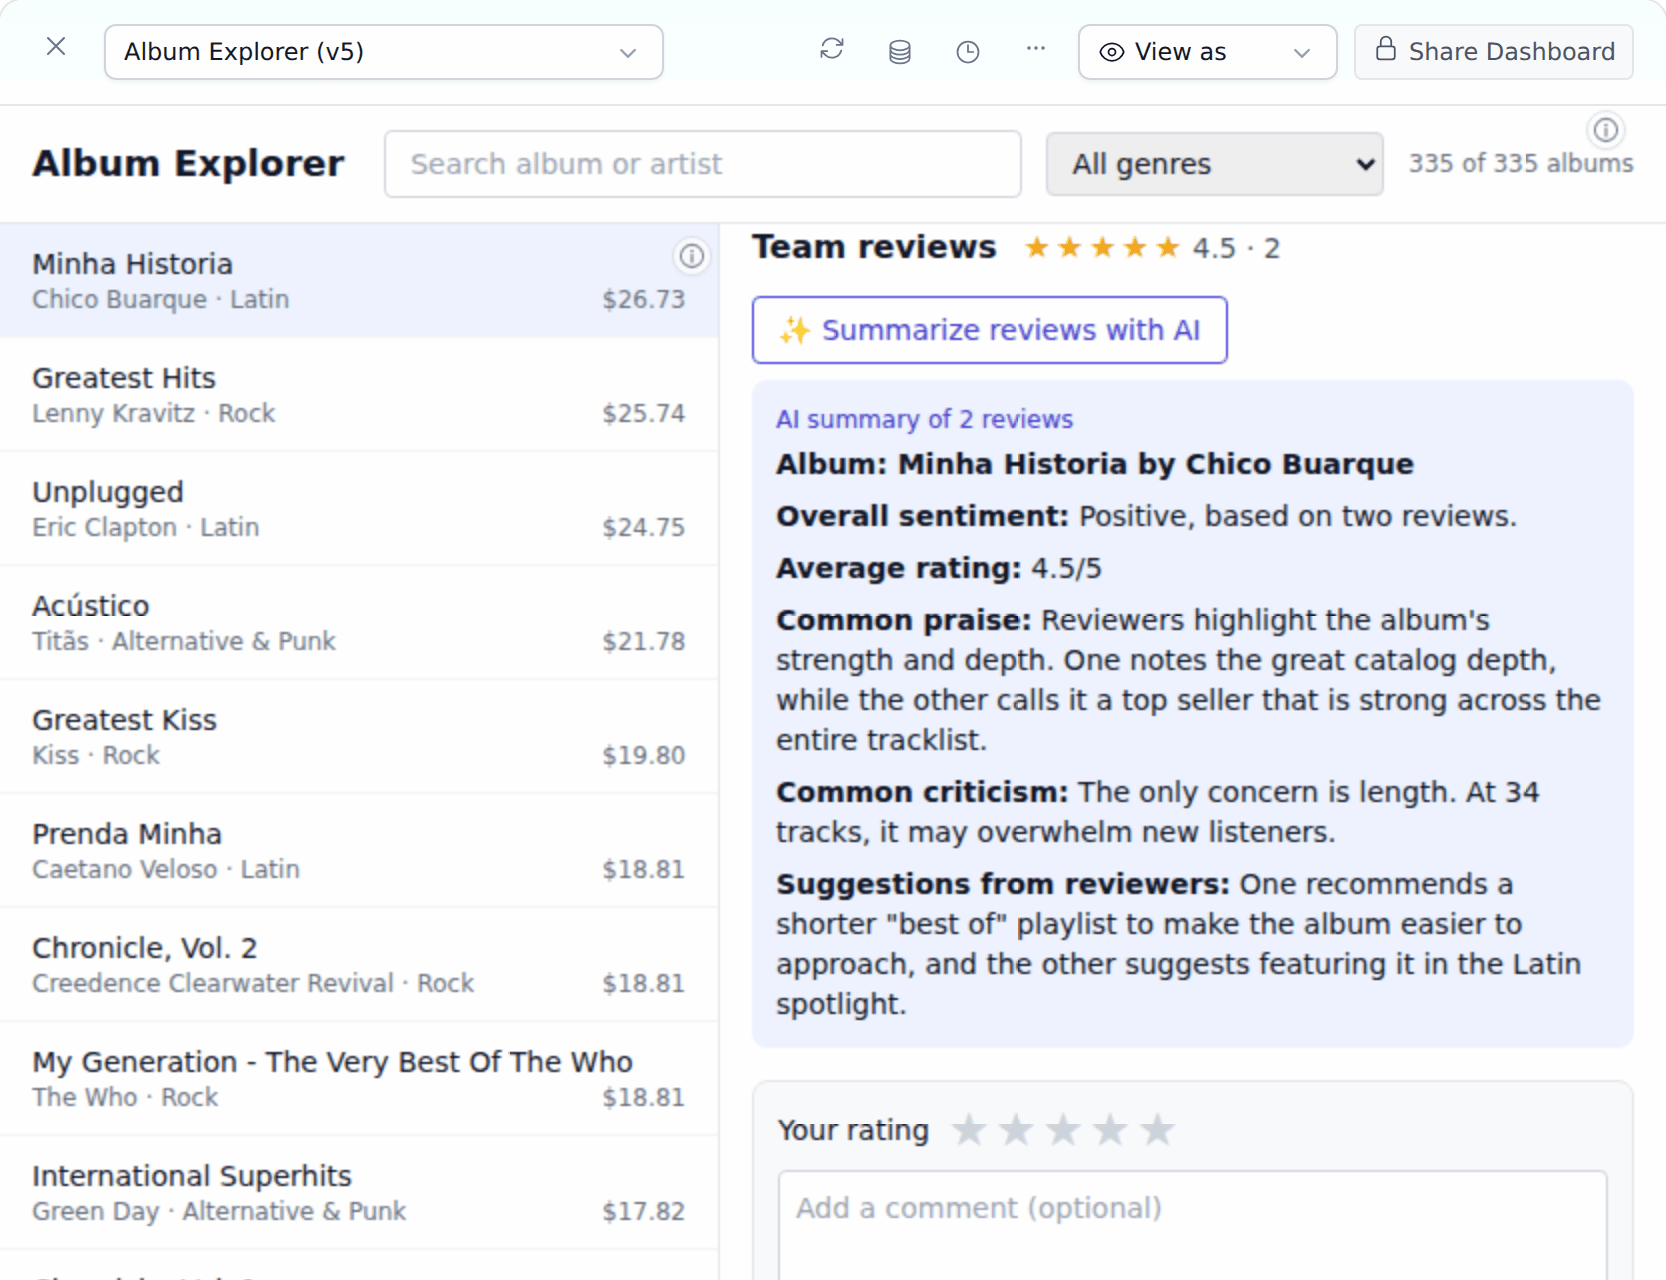The image size is (1666, 1280).
Task: Rate two stars in Your rating
Action: coord(1016,1130)
